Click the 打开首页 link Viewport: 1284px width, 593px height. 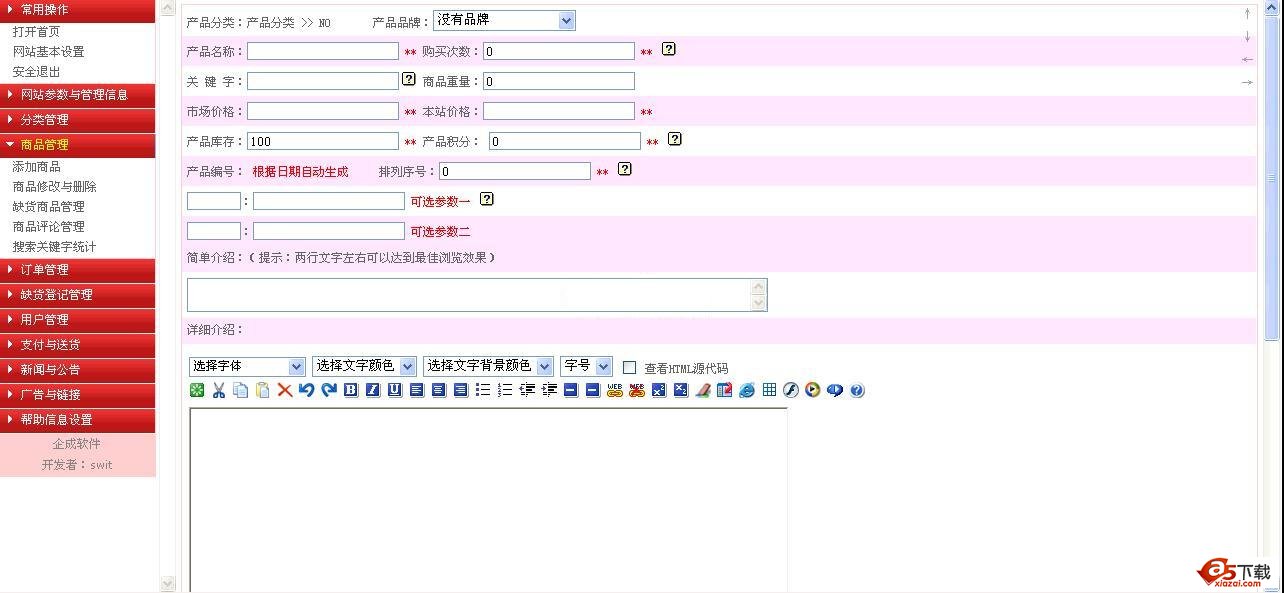coord(36,32)
